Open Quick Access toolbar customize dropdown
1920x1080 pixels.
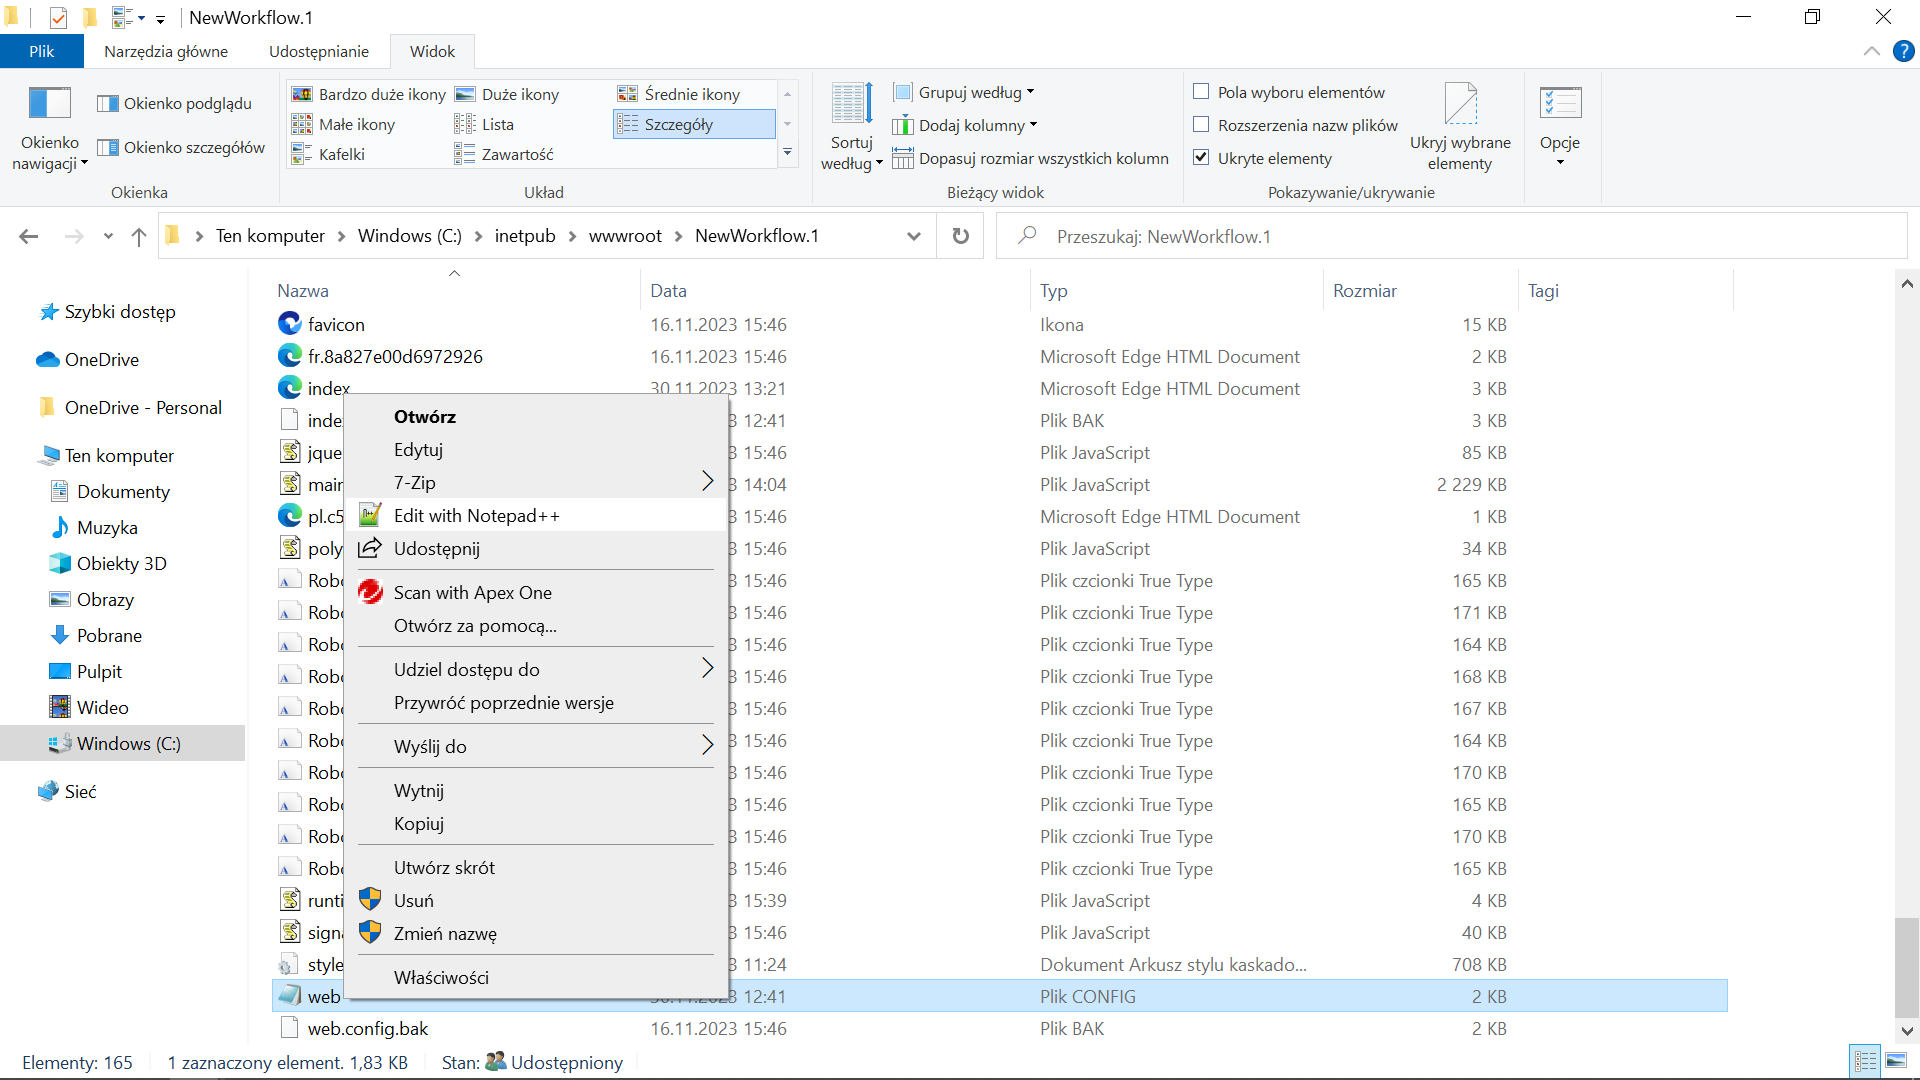pyautogui.click(x=160, y=19)
